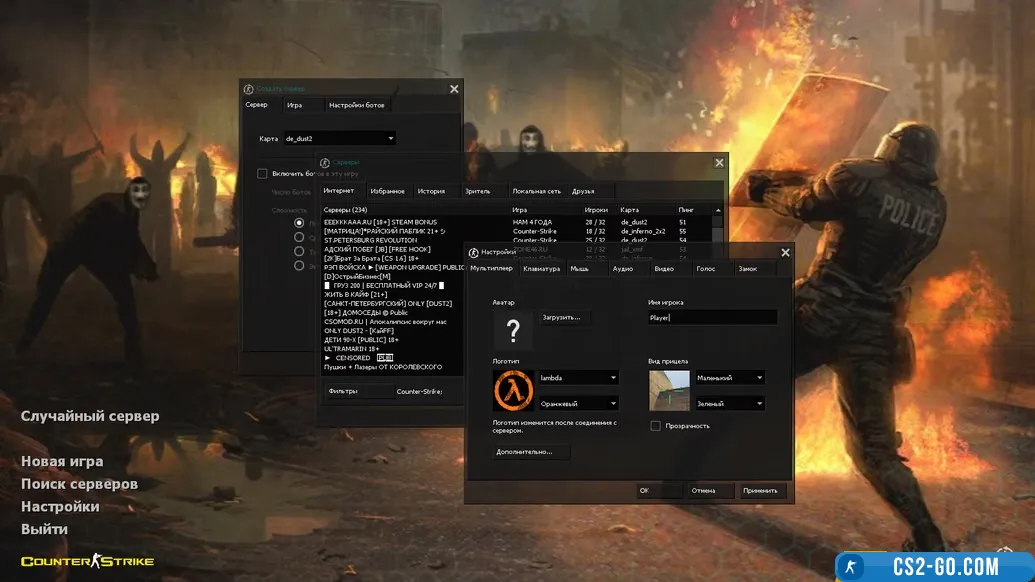Open the lambda logo type dropdown
The image size is (1035, 582).
(578, 378)
